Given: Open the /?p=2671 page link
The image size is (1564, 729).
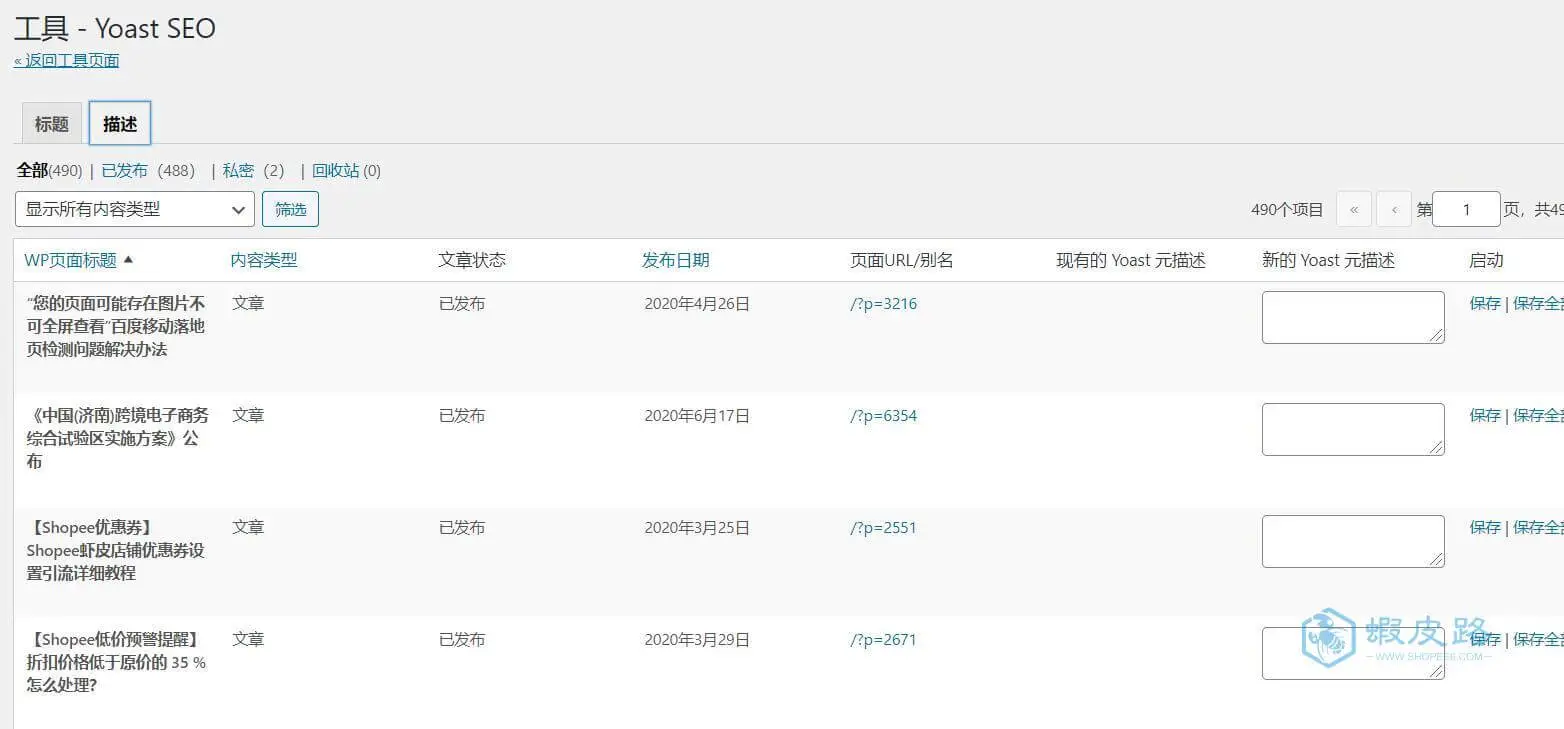Looking at the screenshot, I should [x=884, y=640].
